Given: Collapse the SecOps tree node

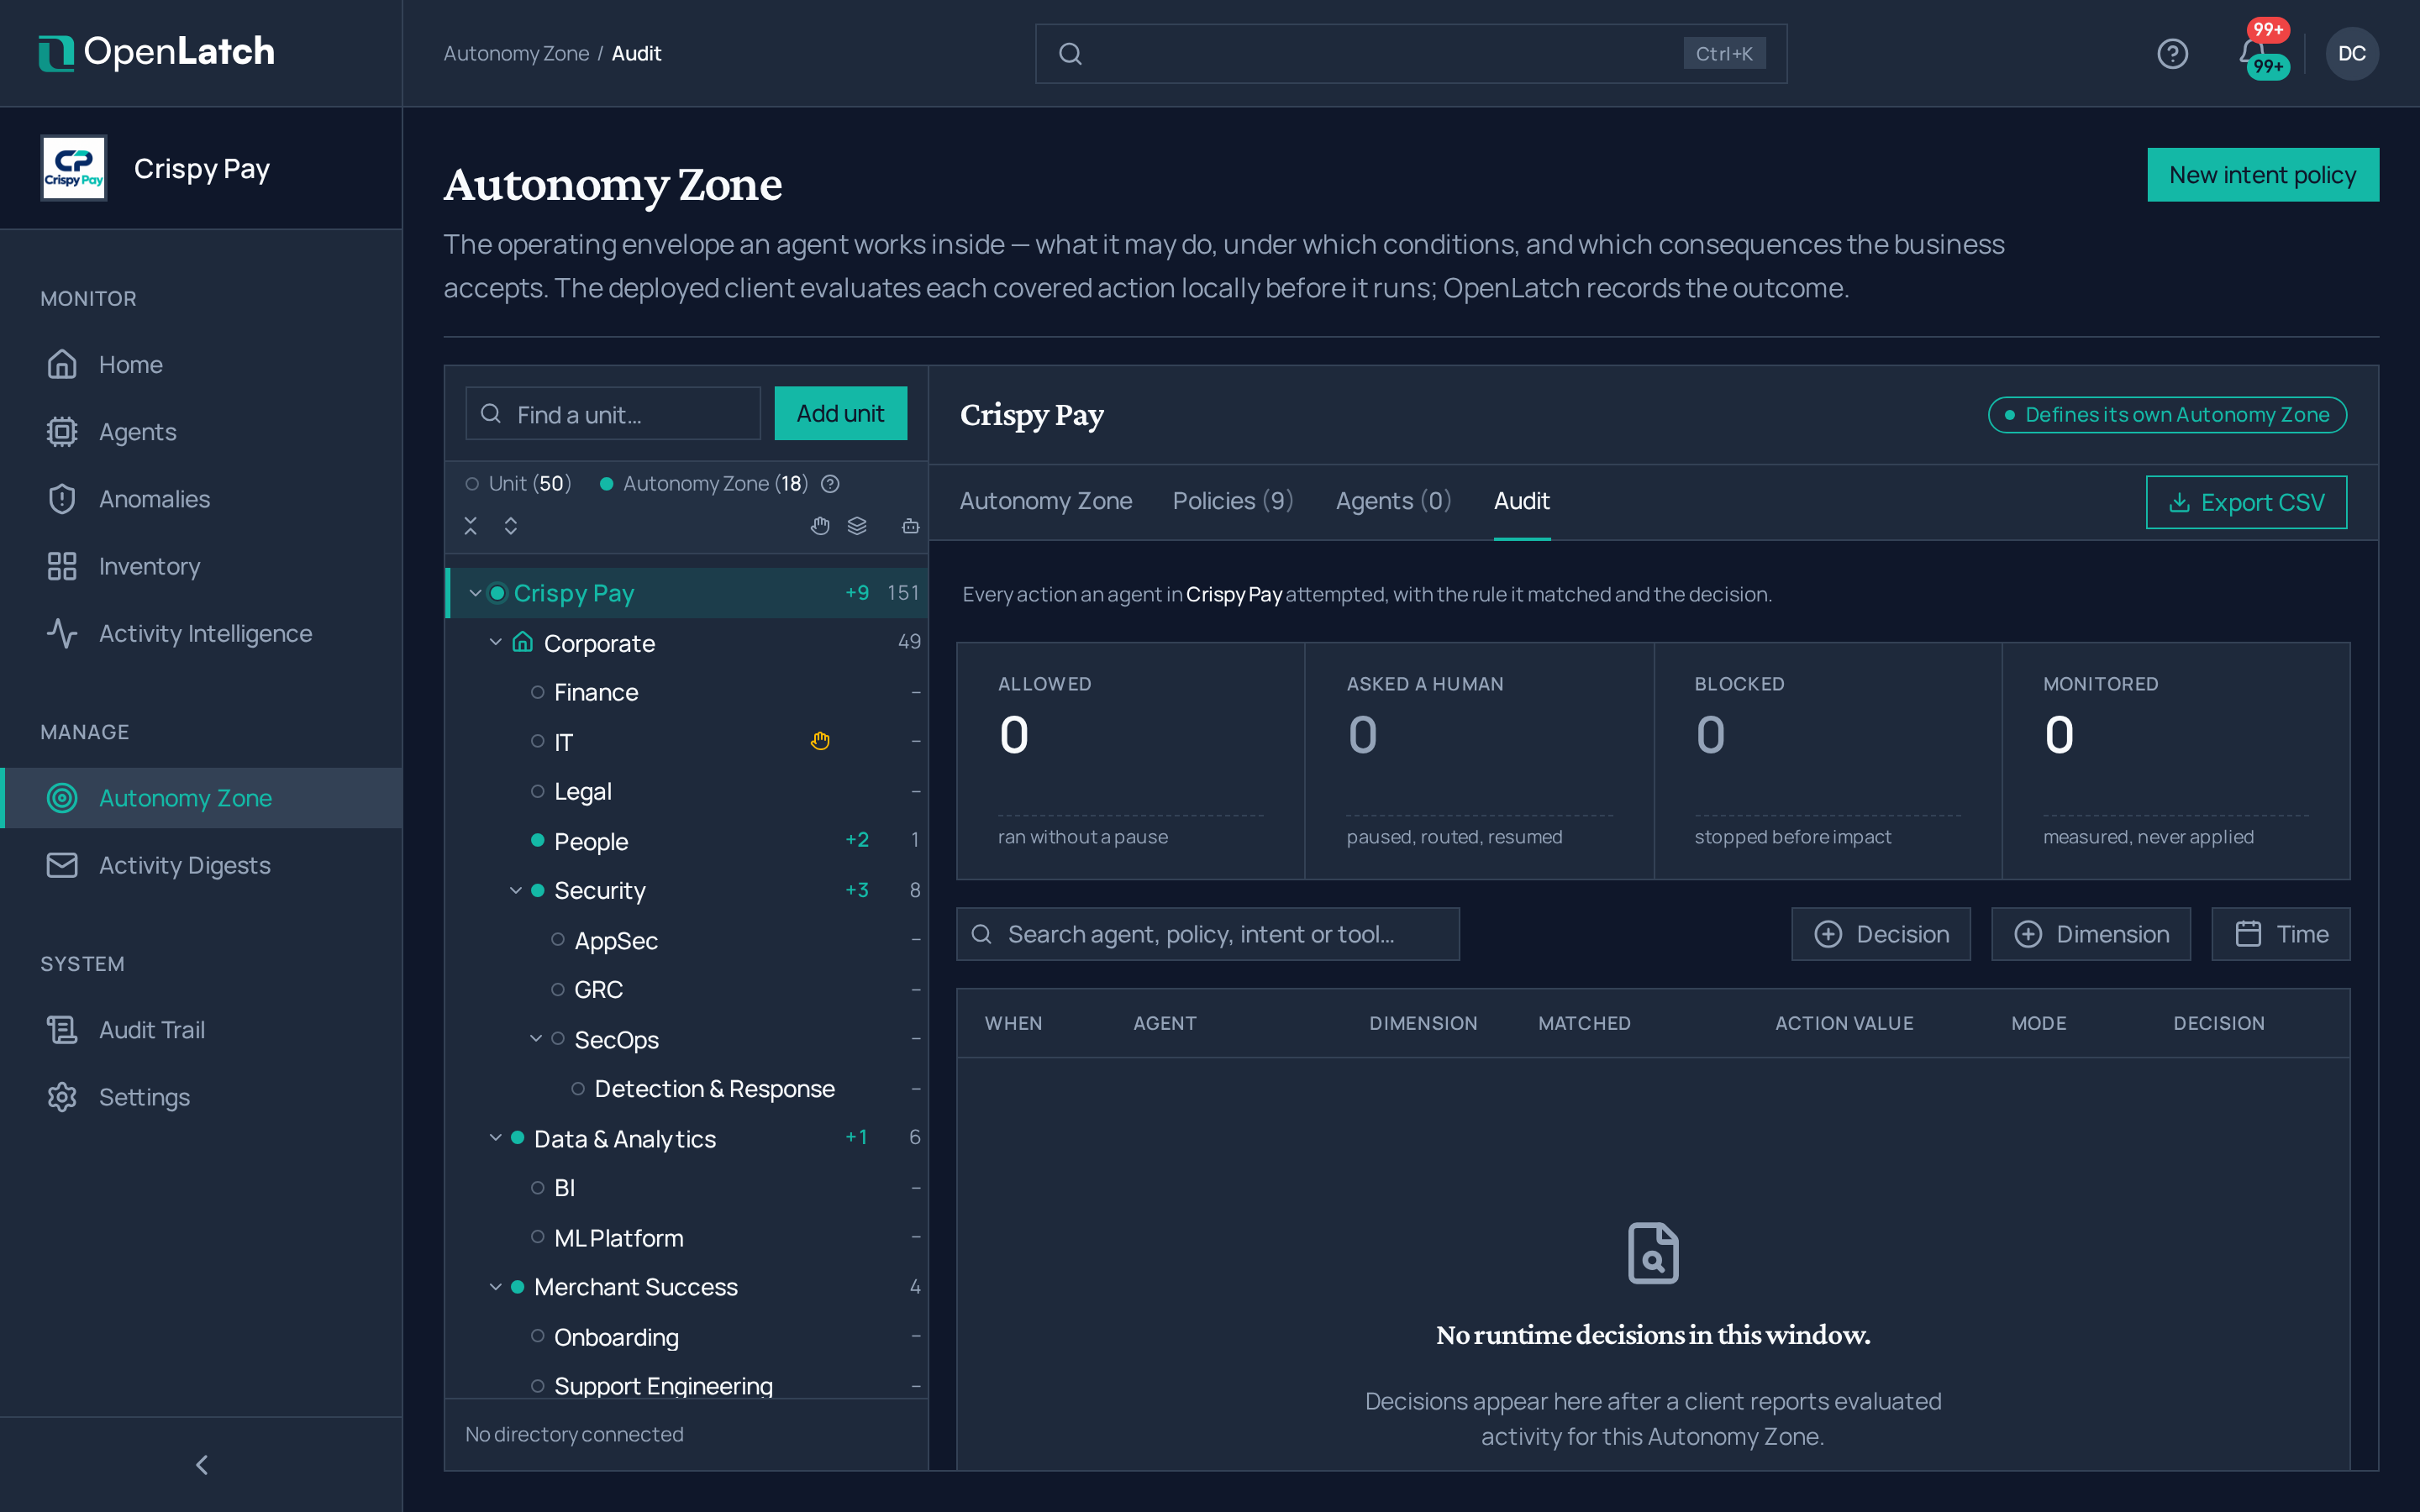Looking at the screenshot, I should pos(536,1039).
